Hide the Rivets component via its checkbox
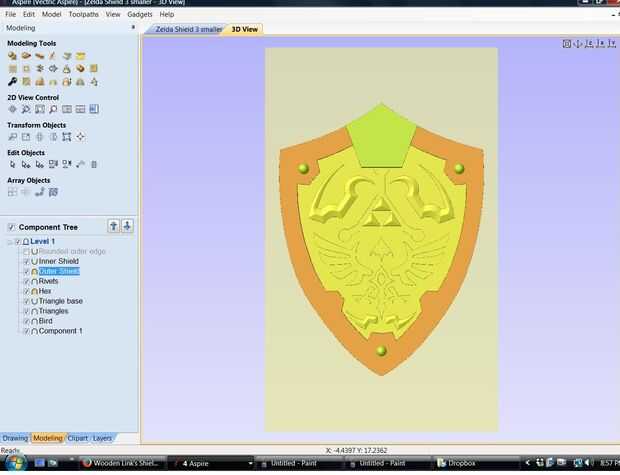Image resolution: width=620 pixels, height=475 pixels. [x=26, y=281]
